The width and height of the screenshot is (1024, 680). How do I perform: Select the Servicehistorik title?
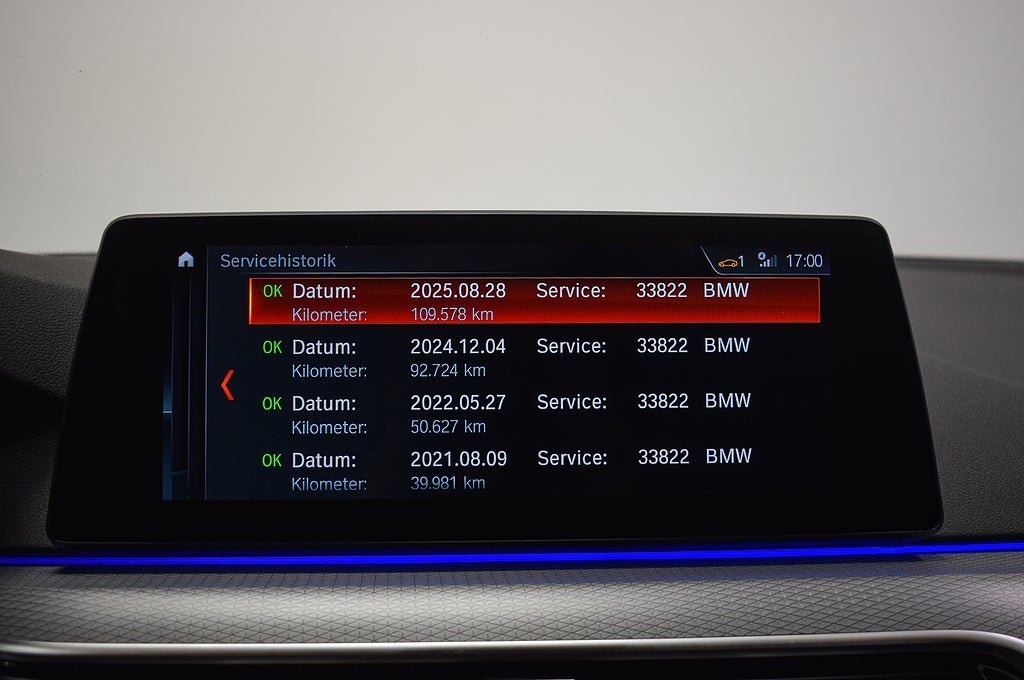tap(277, 260)
